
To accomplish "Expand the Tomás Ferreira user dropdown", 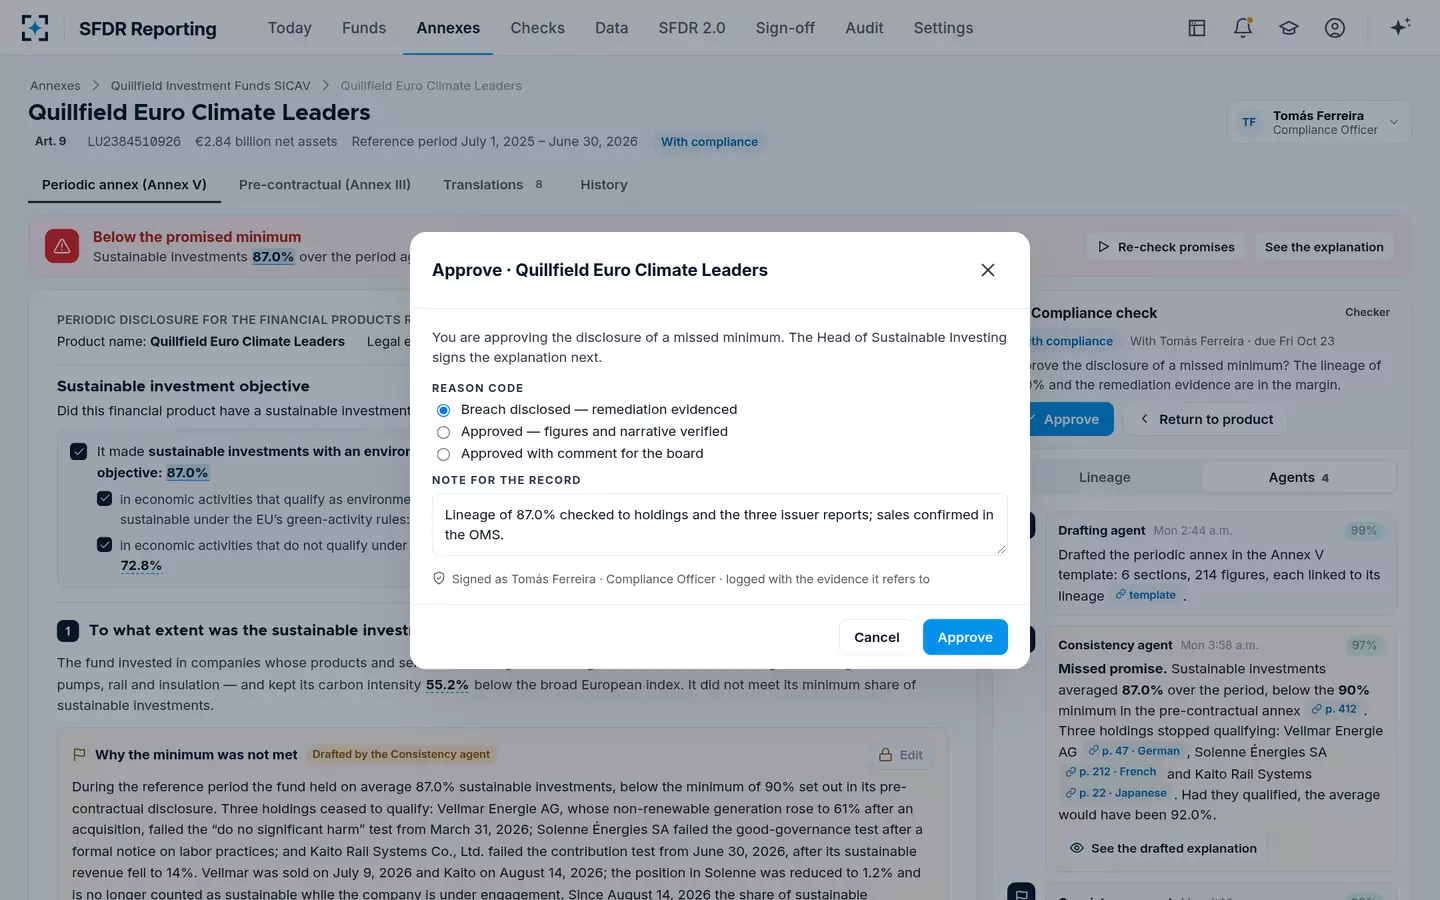I will [x=1319, y=122].
